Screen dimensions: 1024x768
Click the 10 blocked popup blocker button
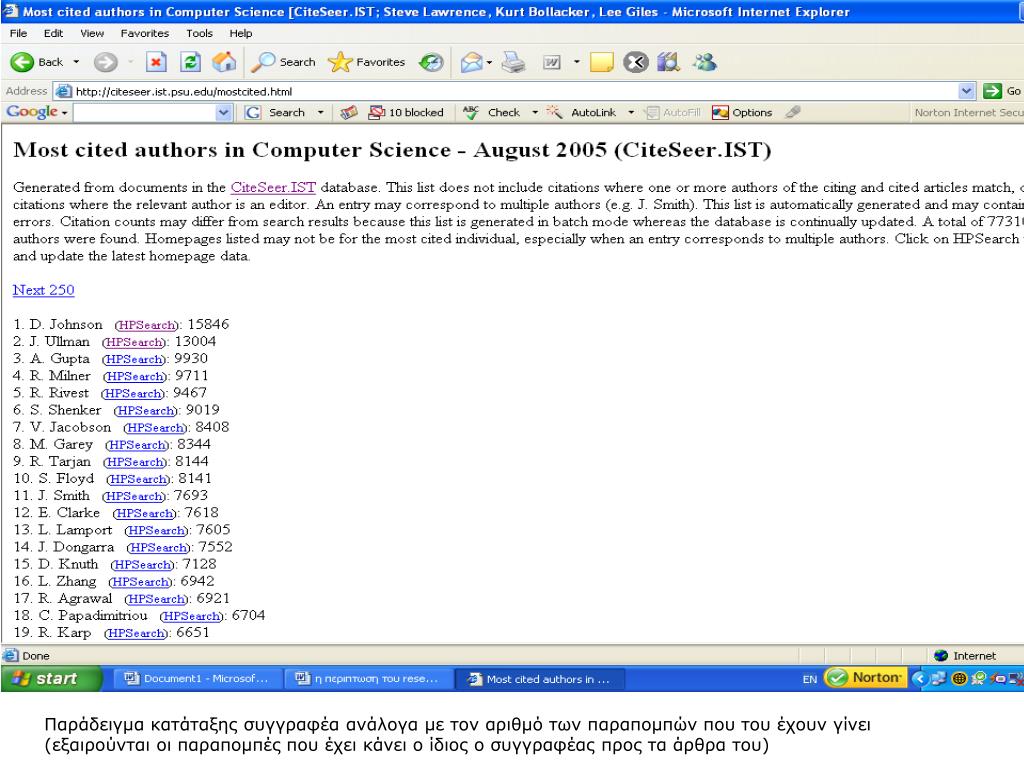(406, 112)
